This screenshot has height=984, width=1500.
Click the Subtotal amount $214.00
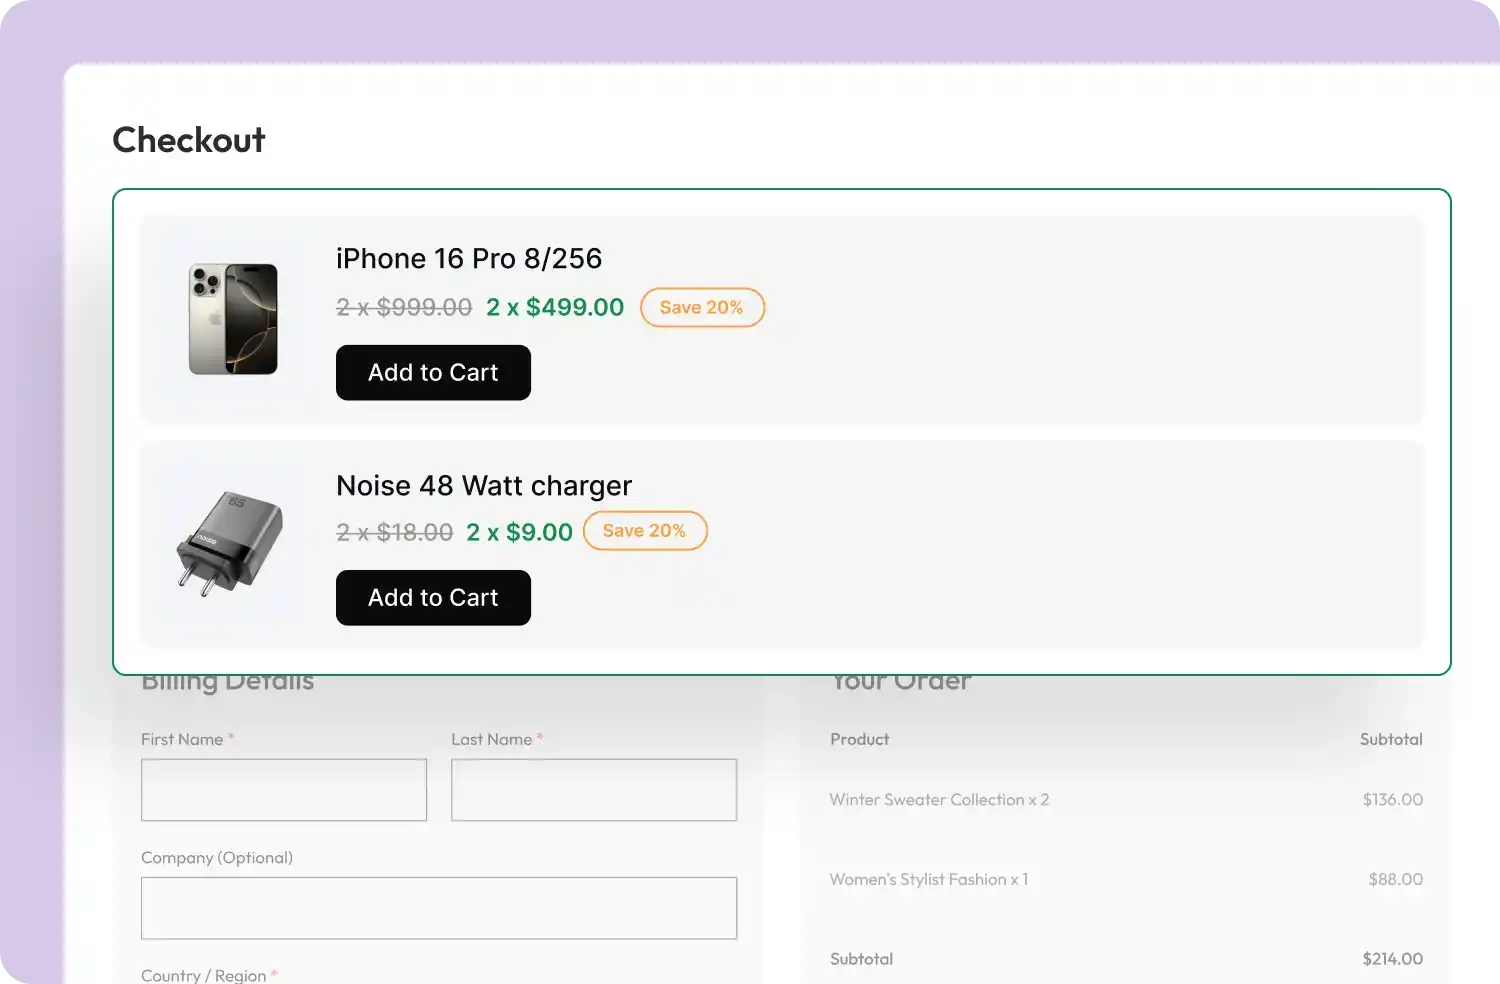(x=1392, y=958)
